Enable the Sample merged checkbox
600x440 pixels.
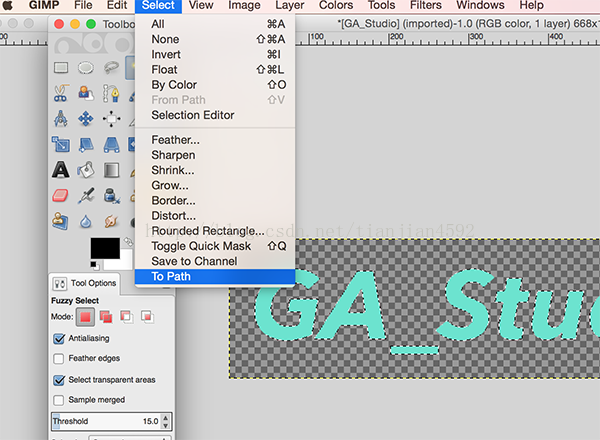pos(59,400)
